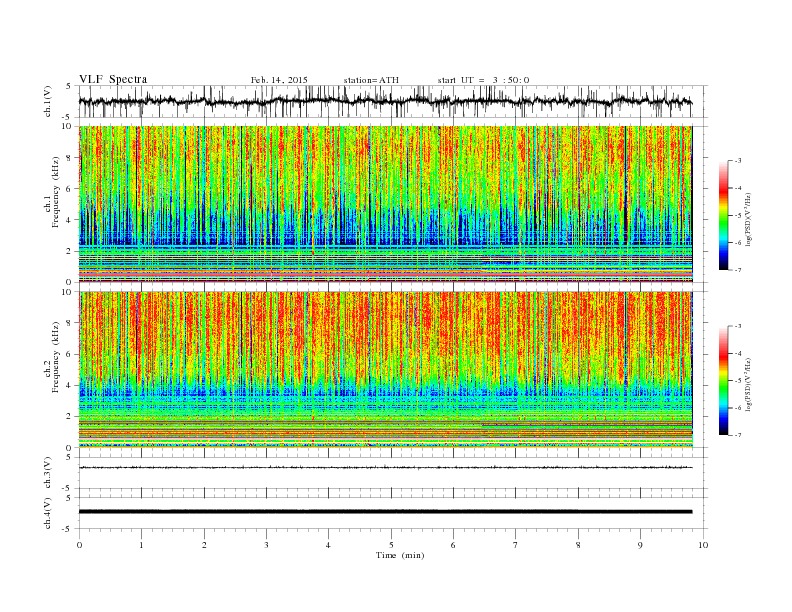The image size is (792, 612).
Task: Click the ch.1 spectrogram color scale bar
Action: click(x=723, y=215)
